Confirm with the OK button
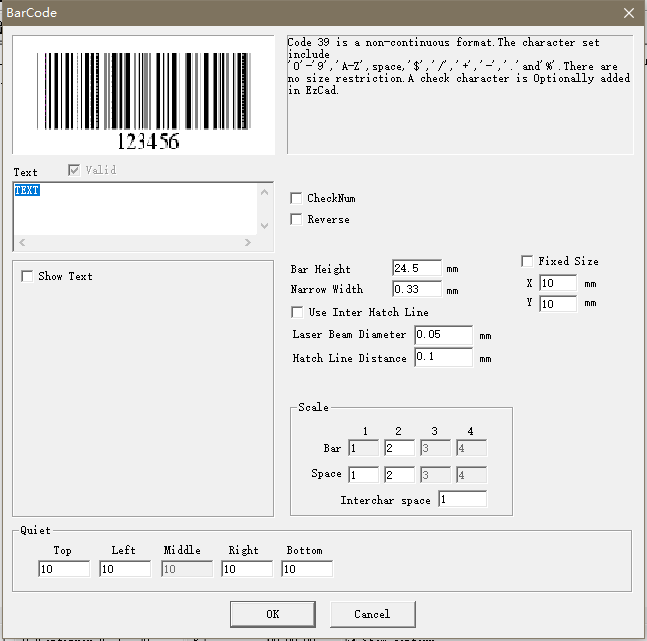Image resolution: width=647 pixels, height=641 pixels. click(273, 614)
